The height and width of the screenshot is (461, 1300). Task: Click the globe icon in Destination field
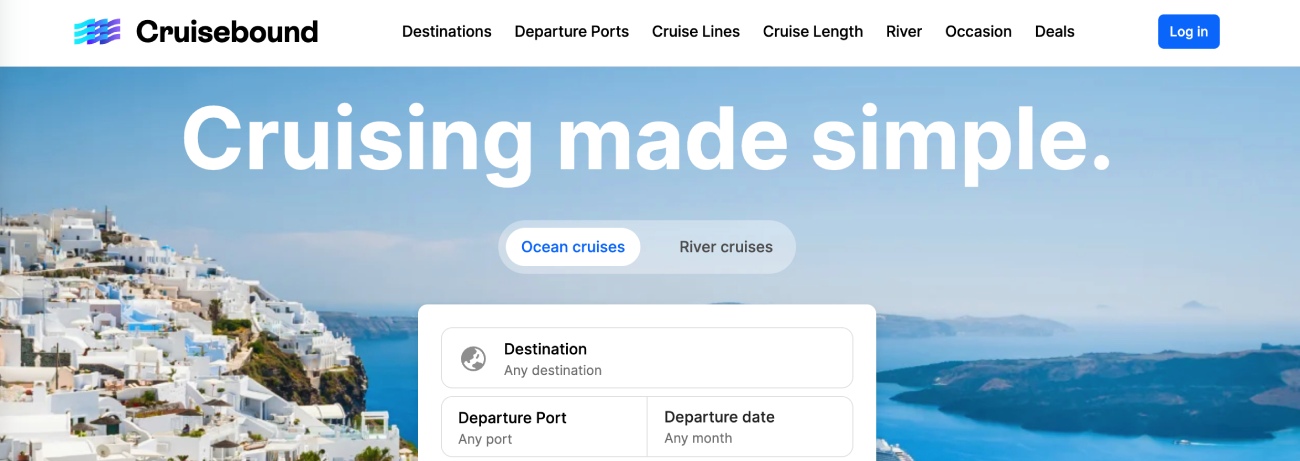[x=473, y=358]
